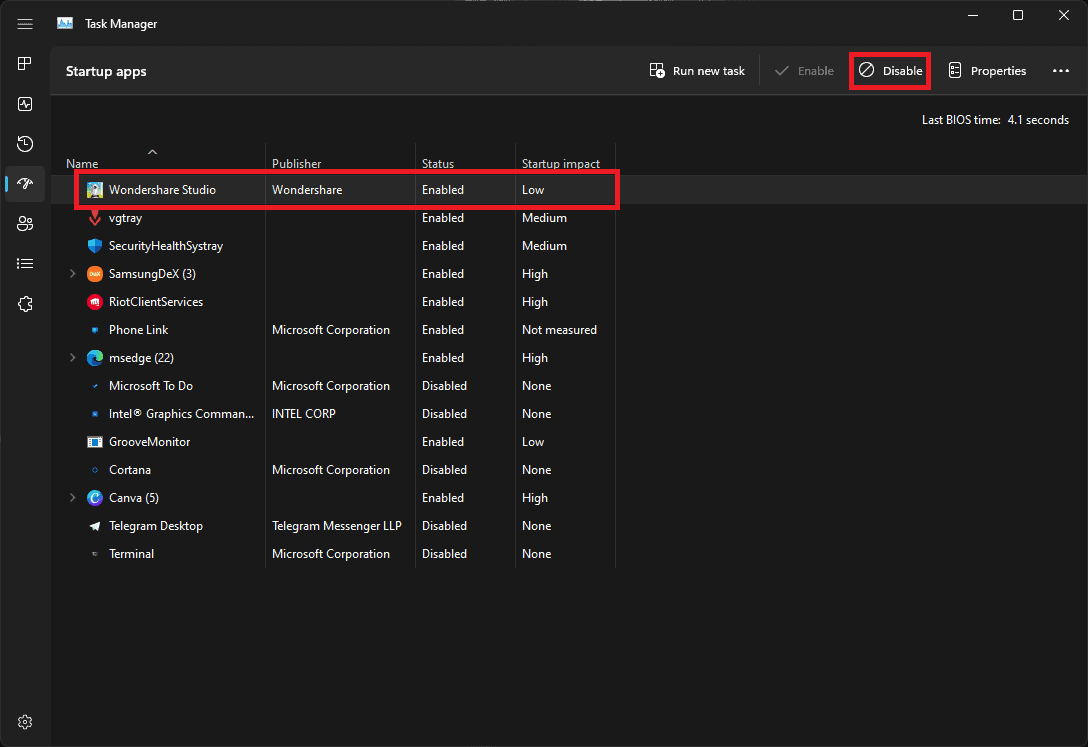Click Run new task button
The image size is (1088, 747).
(697, 71)
